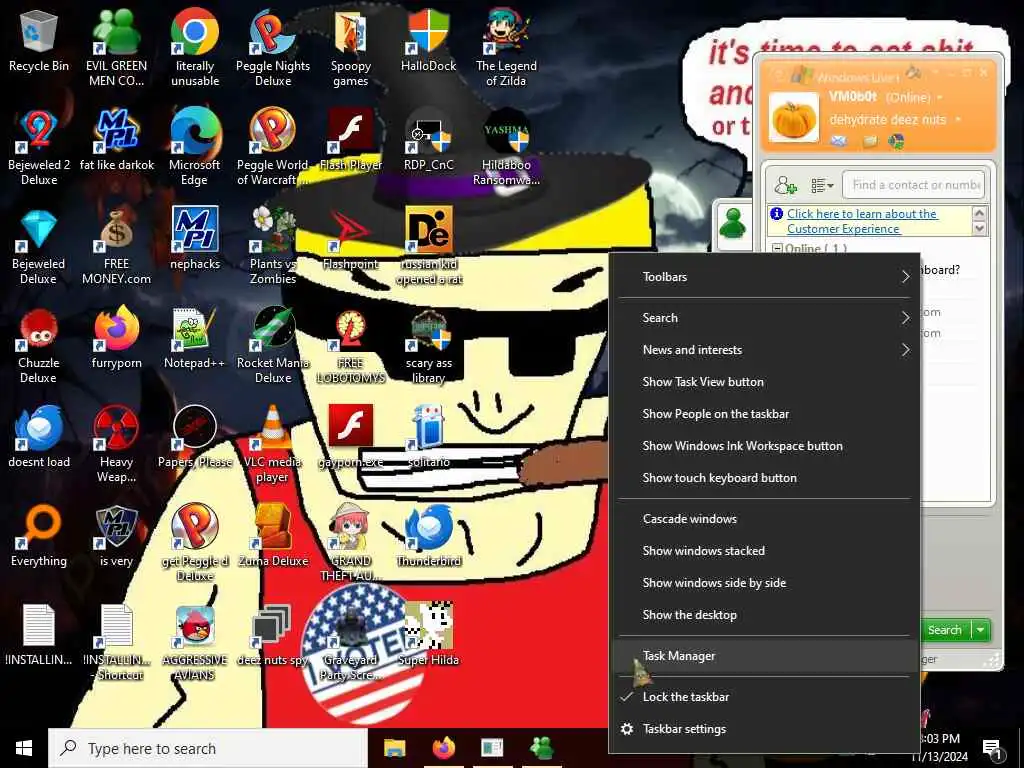The image size is (1024, 768).
Task: Select the Everything search desktop icon
Action: pyautogui.click(x=39, y=536)
